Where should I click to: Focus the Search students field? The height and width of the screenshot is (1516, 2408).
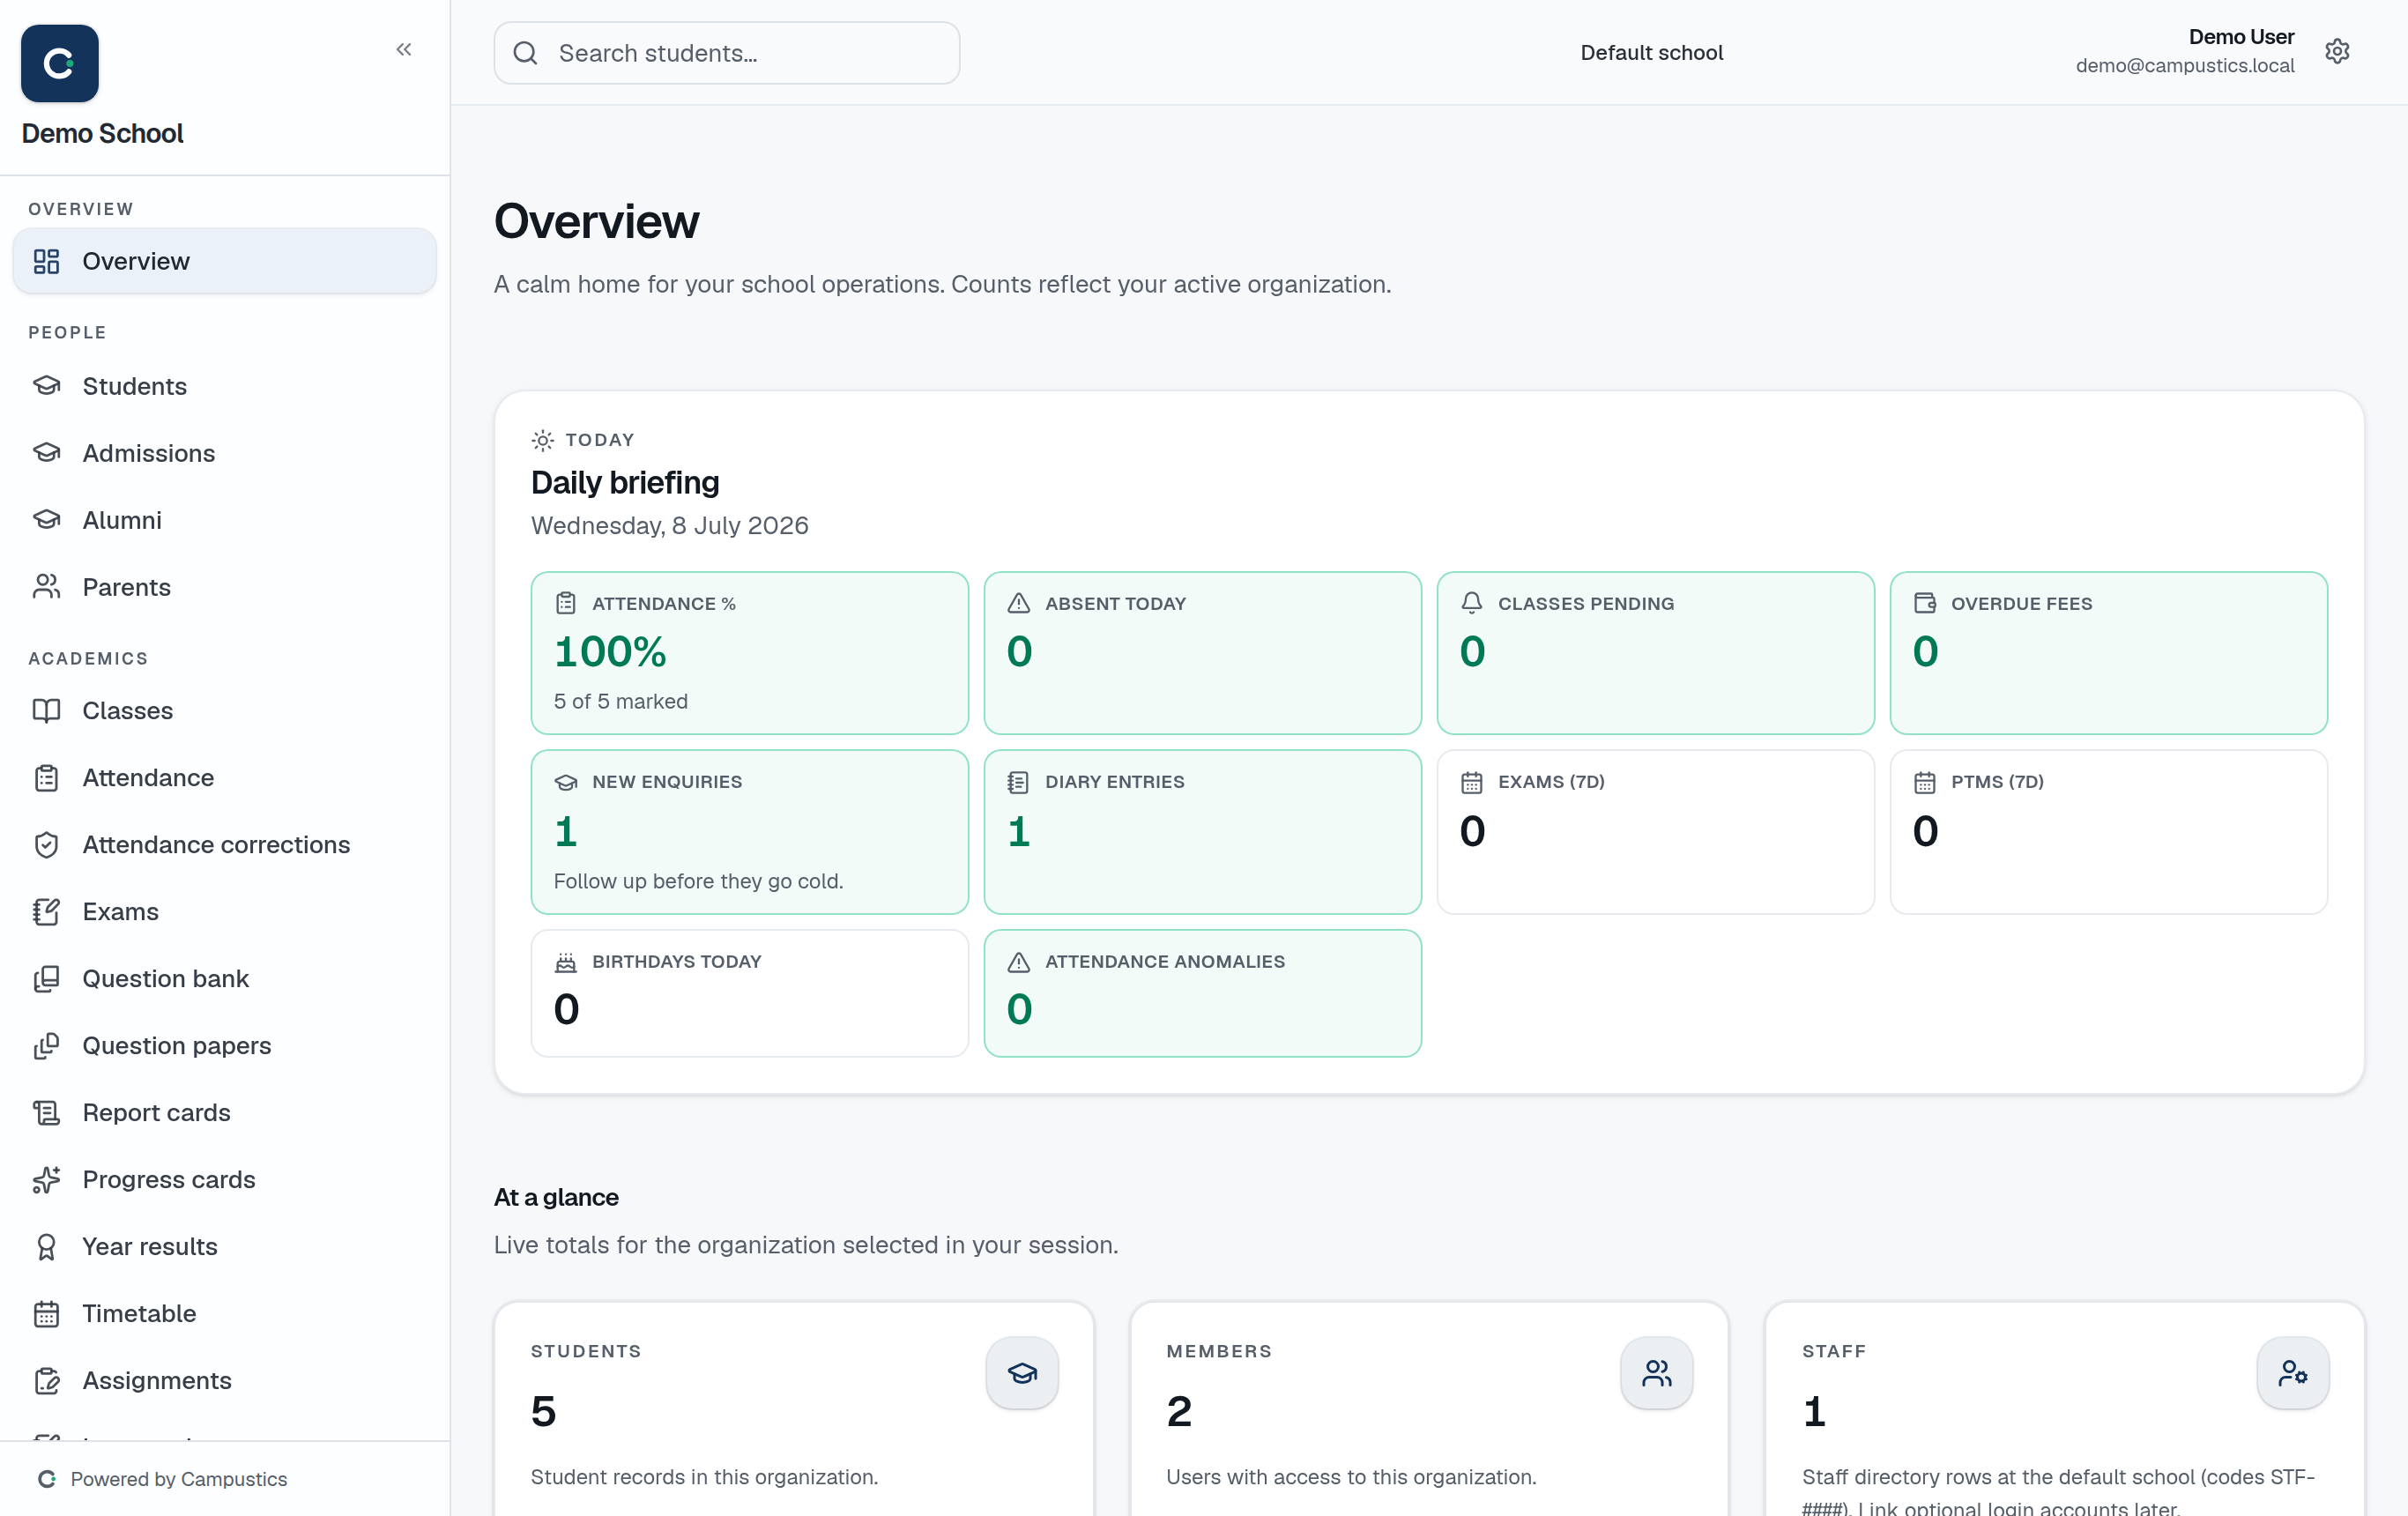(x=727, y=53)
